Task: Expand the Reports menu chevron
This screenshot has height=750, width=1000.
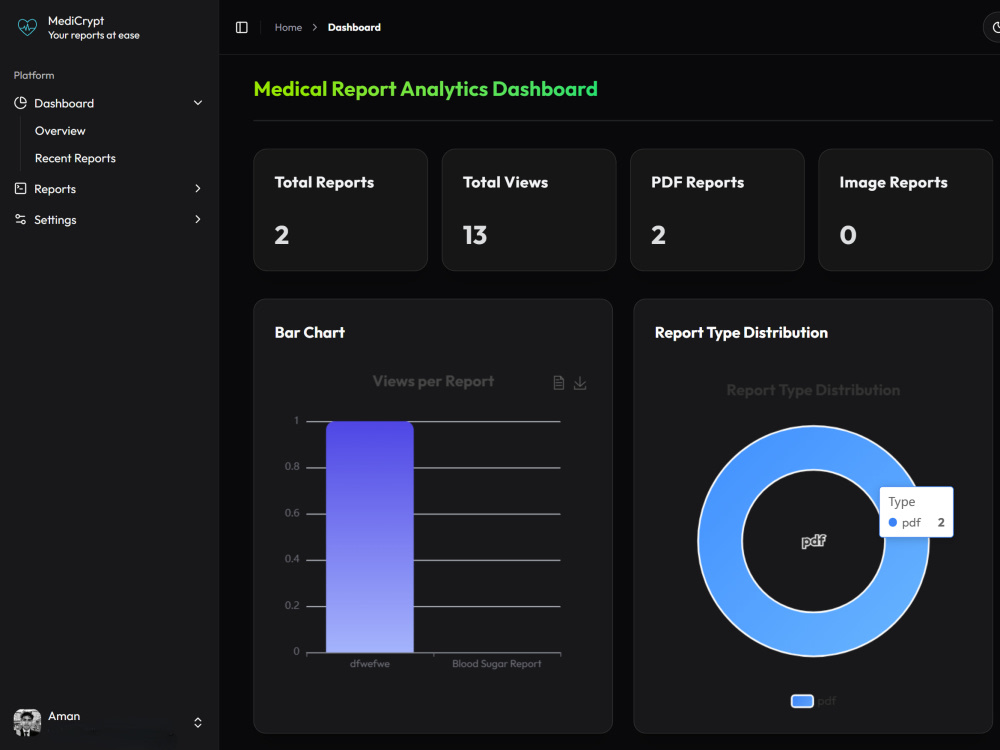Action: (198, 188)
